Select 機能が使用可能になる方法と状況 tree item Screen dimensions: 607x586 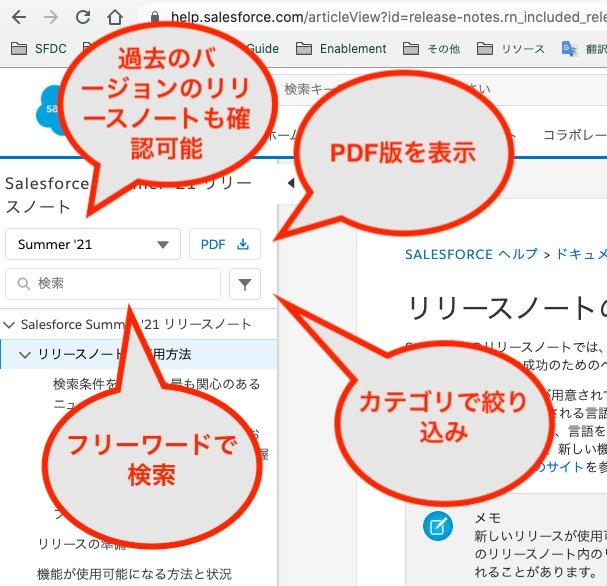[134, 574]
